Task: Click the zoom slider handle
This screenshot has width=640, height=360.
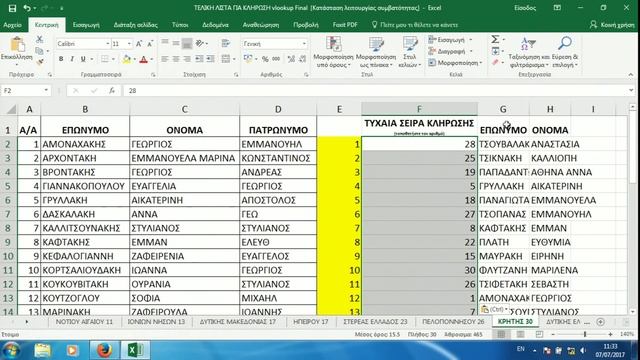Action: (x=585, y=334)
